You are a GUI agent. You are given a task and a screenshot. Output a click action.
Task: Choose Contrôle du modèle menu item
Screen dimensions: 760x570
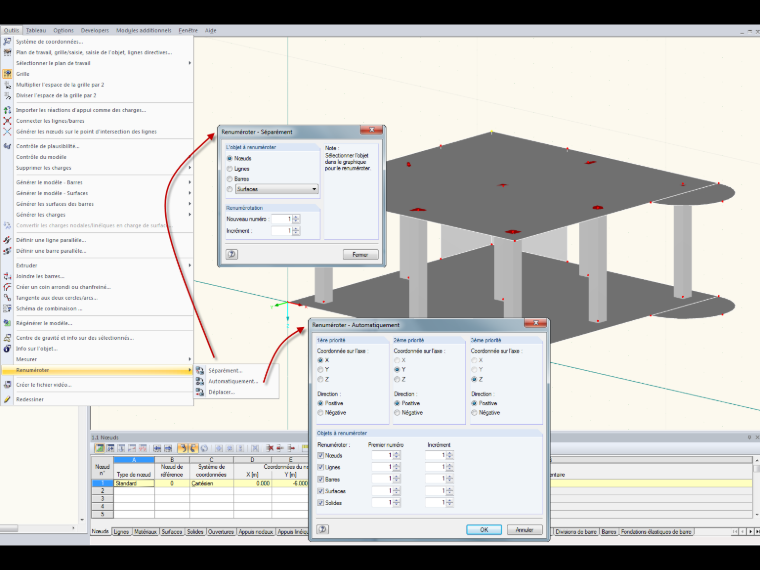(x=41, y=157)
